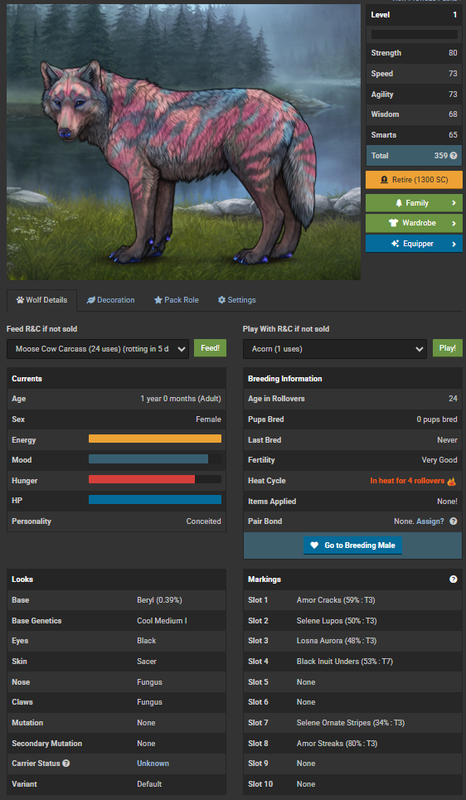Click Black Inuit Unders (53% : T7) marking

[x=345, y=661]
